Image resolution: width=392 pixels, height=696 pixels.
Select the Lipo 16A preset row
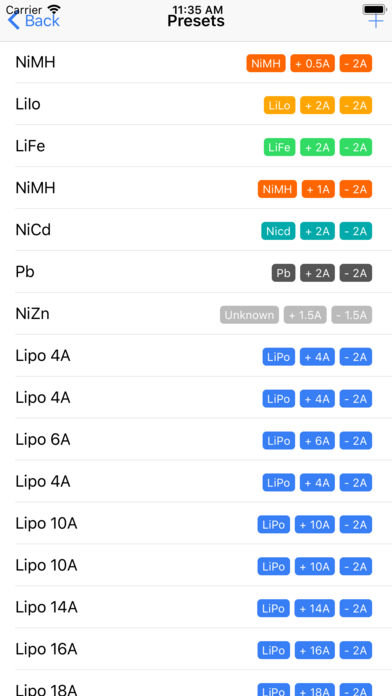click(x=196, y=649)
